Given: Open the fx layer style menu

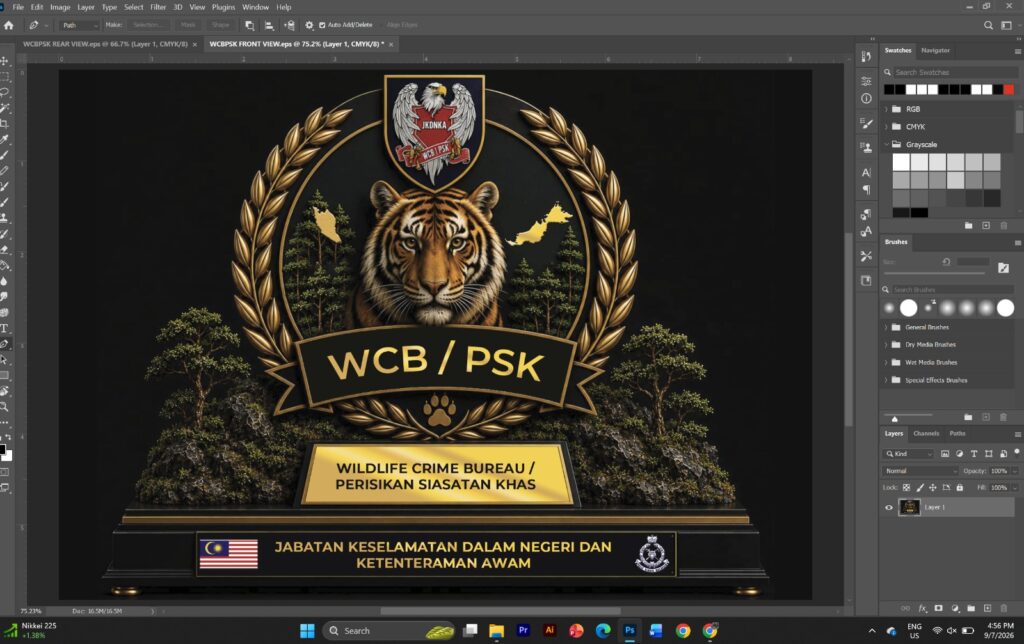Looking at the screenshot, I should tap(922, 608).
